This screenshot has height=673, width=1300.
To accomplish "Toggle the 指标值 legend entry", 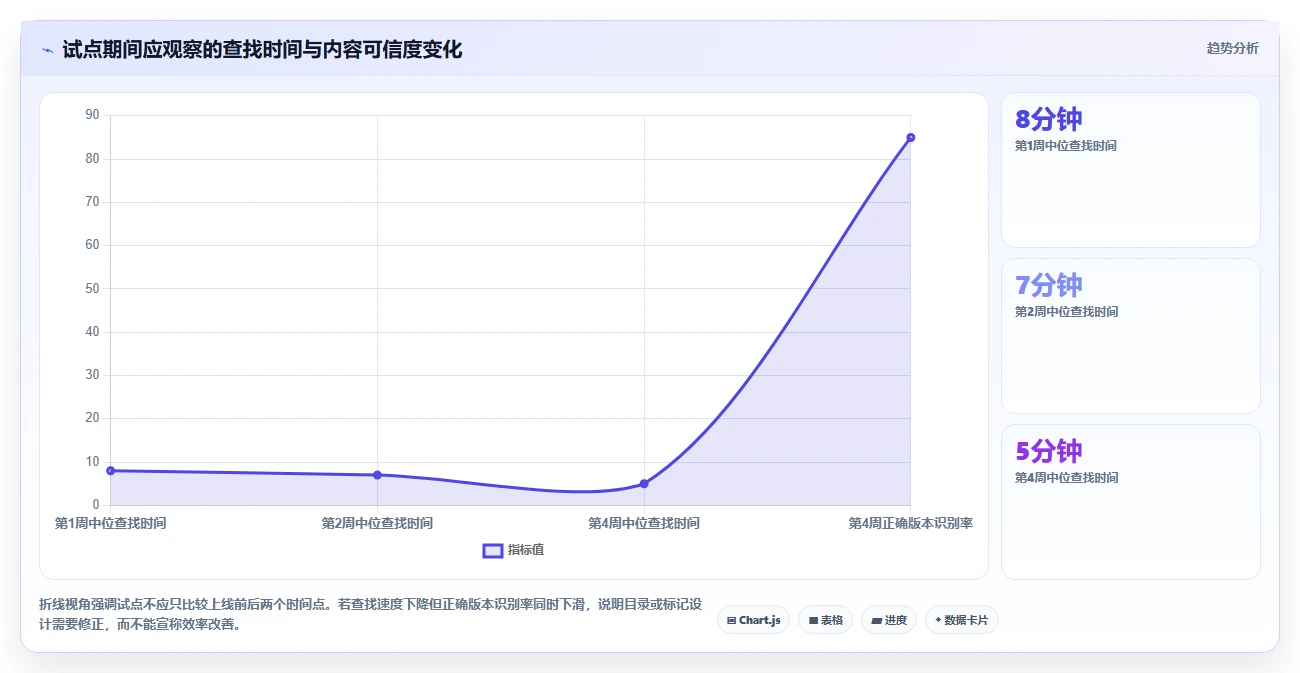I will click(513, 550).
